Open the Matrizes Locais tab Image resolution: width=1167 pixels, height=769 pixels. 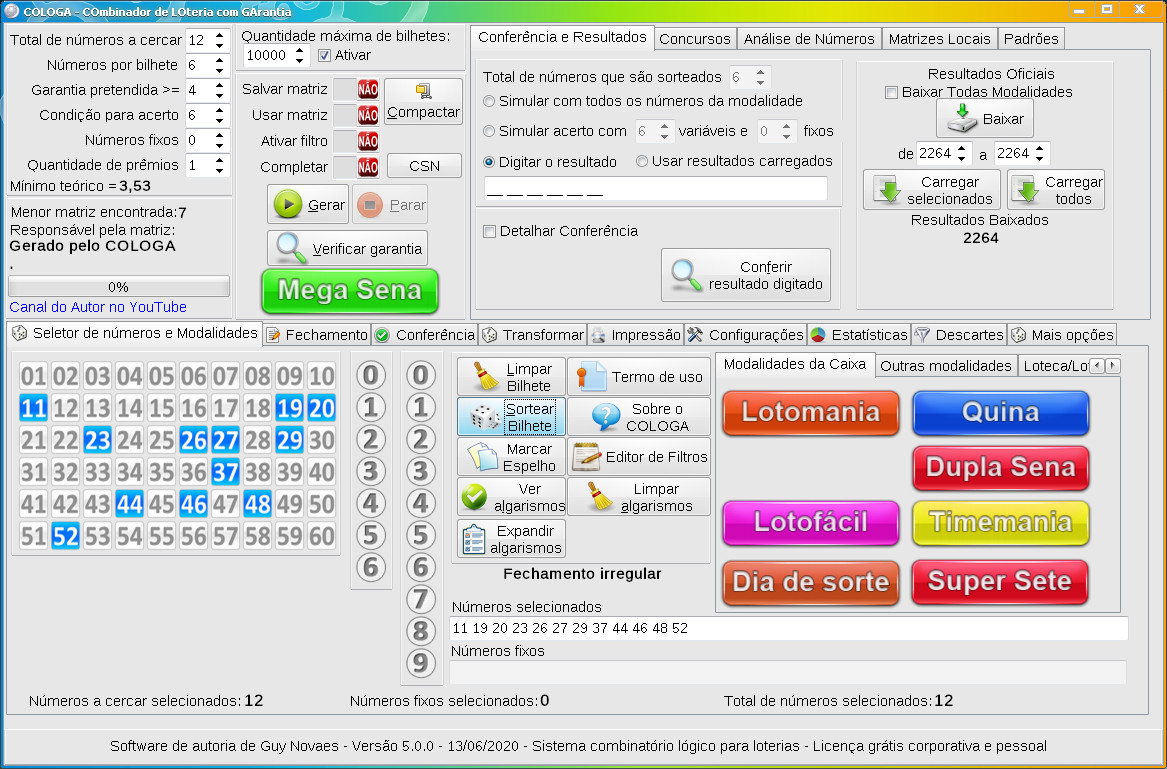click(939, 39)
